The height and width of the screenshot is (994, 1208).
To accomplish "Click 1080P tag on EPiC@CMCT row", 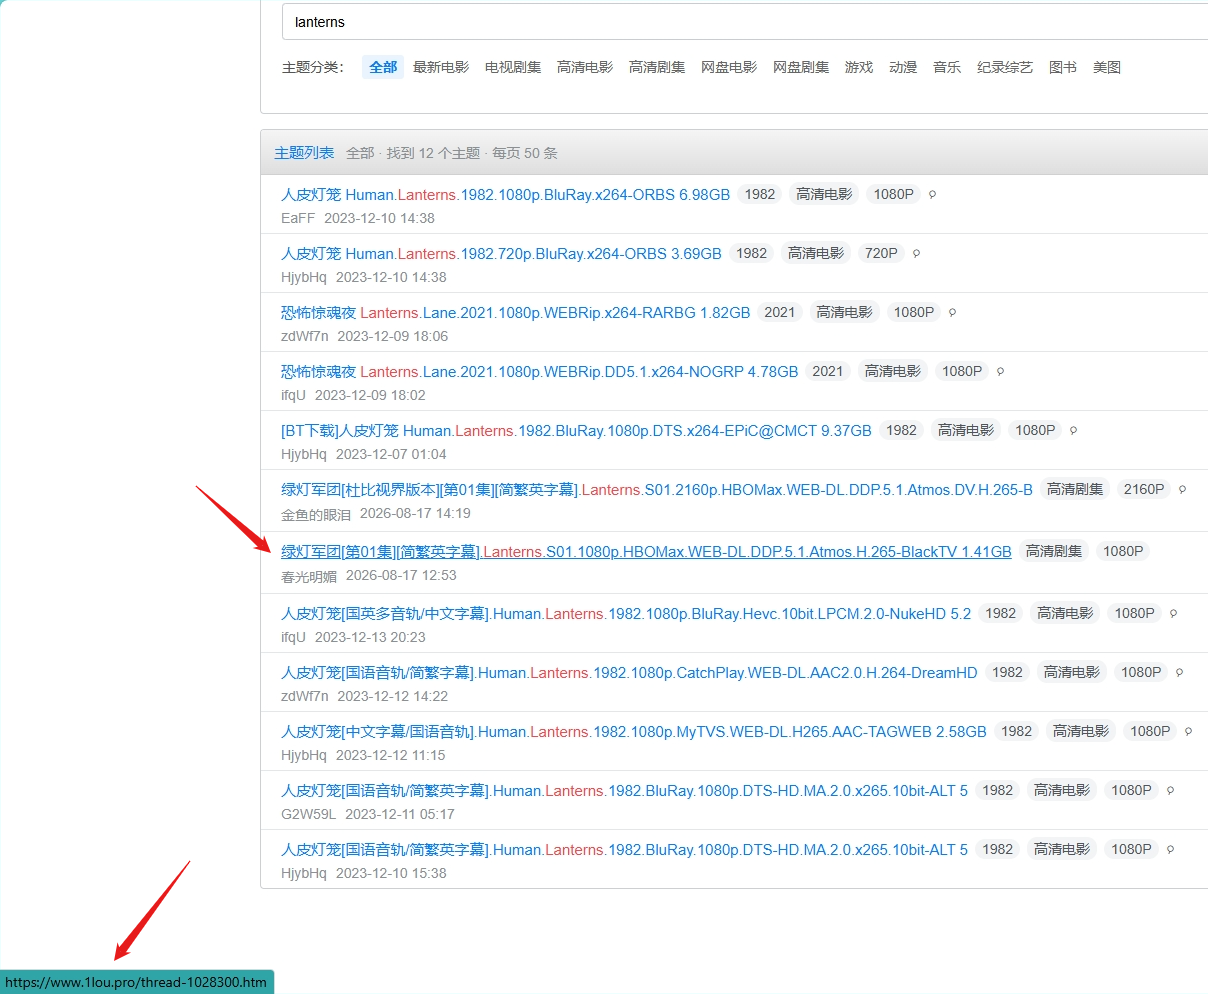I will click(x=1035, y=430).
